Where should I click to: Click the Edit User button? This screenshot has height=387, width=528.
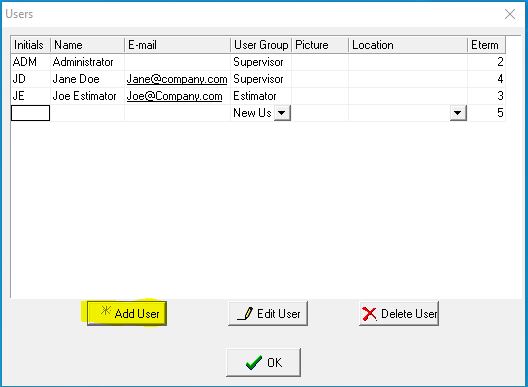(268, 313)
